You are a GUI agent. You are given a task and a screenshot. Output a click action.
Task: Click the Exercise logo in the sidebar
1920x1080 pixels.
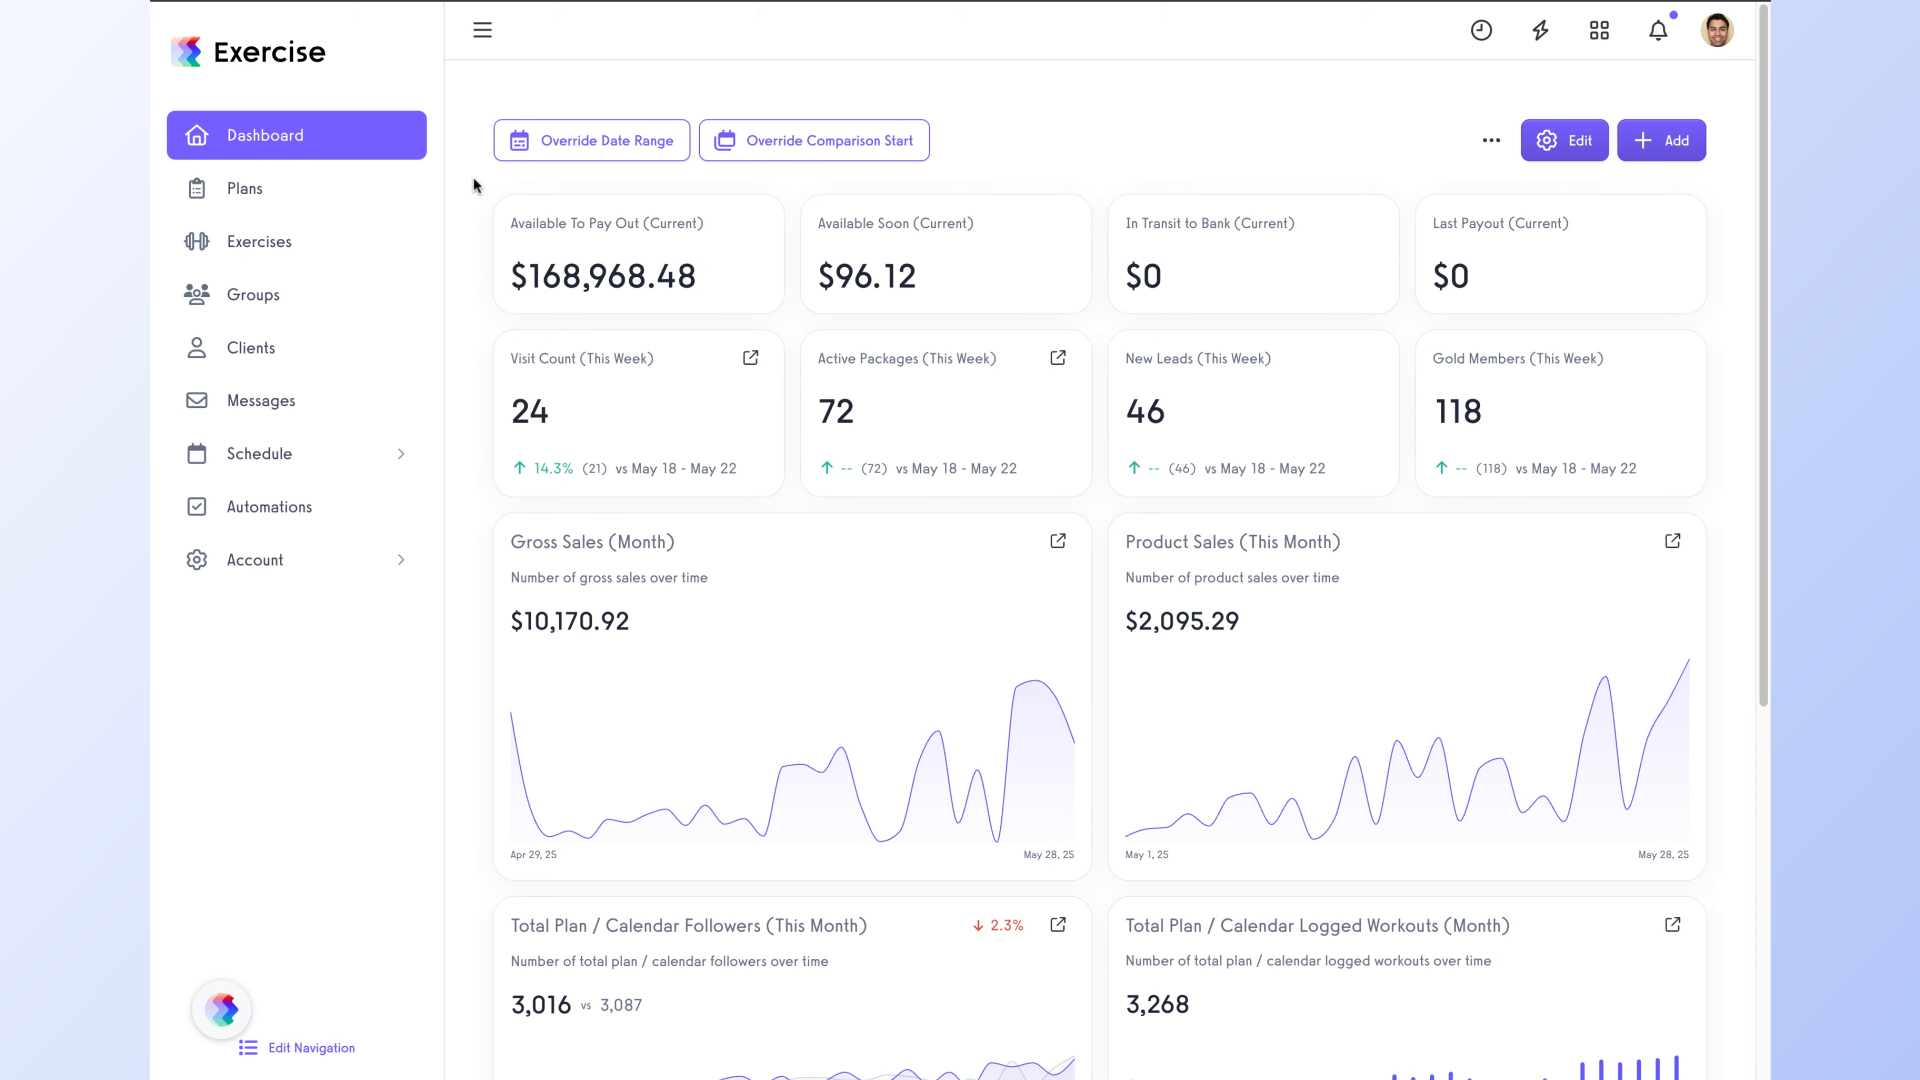[248, 52]
